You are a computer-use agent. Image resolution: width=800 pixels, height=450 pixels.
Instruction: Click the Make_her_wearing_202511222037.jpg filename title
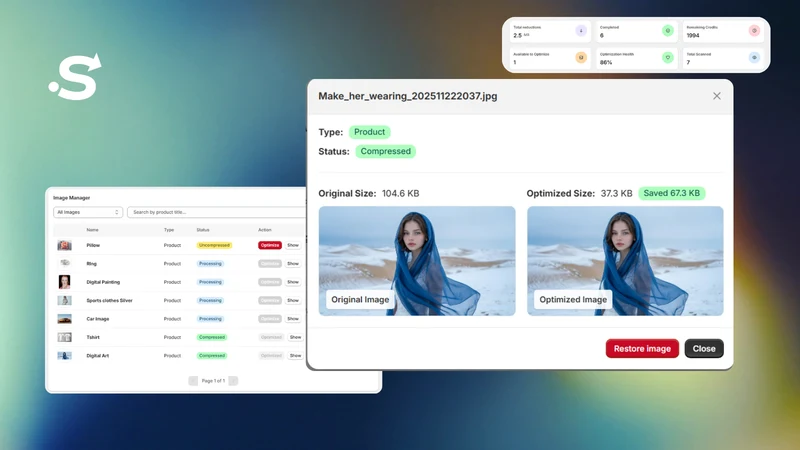(x=408, y=96)
